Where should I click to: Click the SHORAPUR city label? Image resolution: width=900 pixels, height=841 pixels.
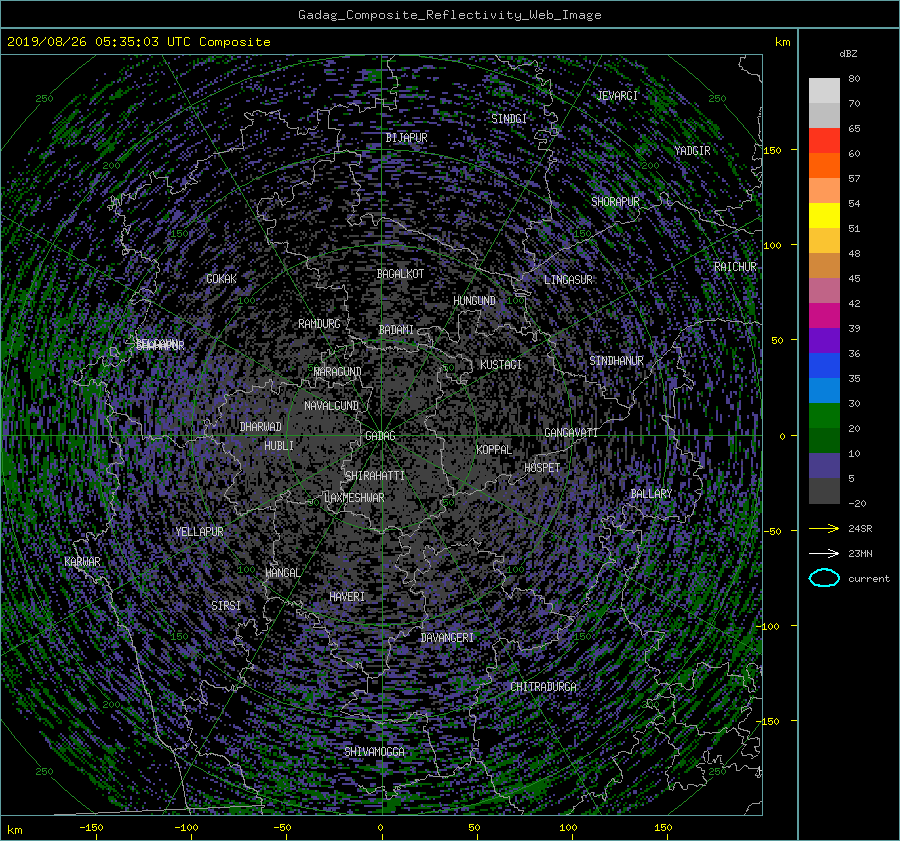pyautogui.click(x=615, y=202)
